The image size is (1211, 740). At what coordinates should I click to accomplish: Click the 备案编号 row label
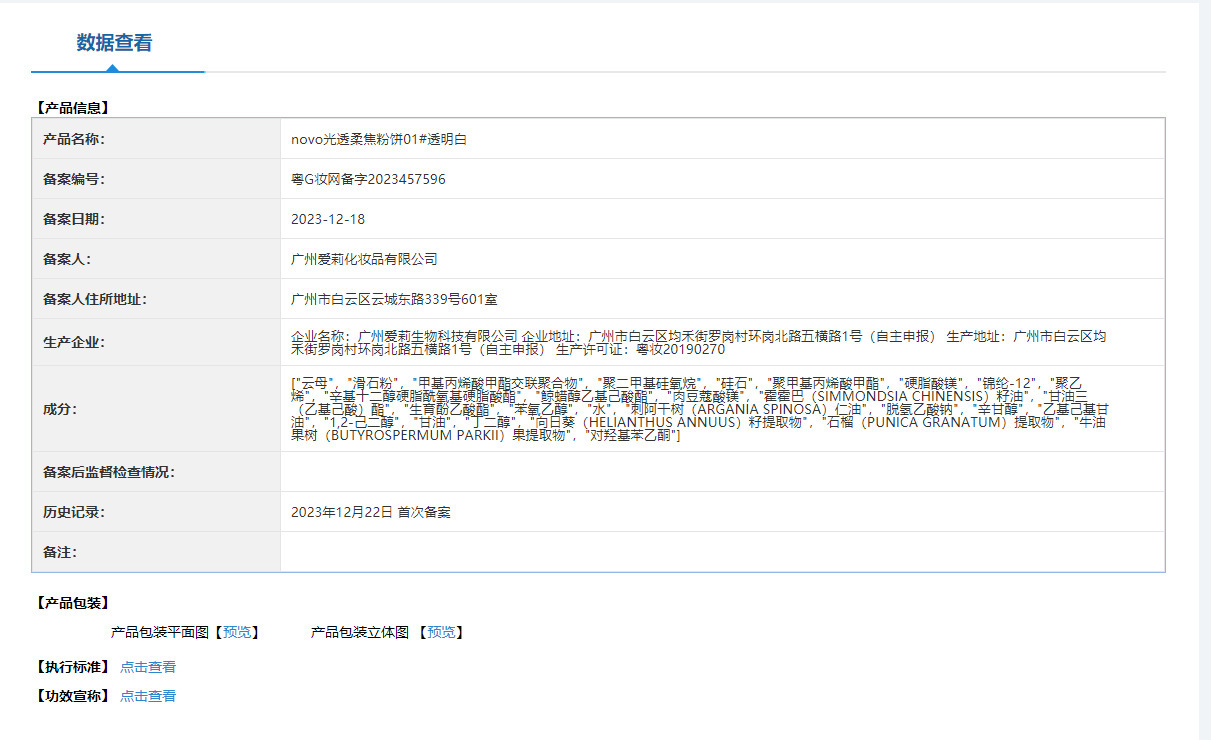coord(74,179)
